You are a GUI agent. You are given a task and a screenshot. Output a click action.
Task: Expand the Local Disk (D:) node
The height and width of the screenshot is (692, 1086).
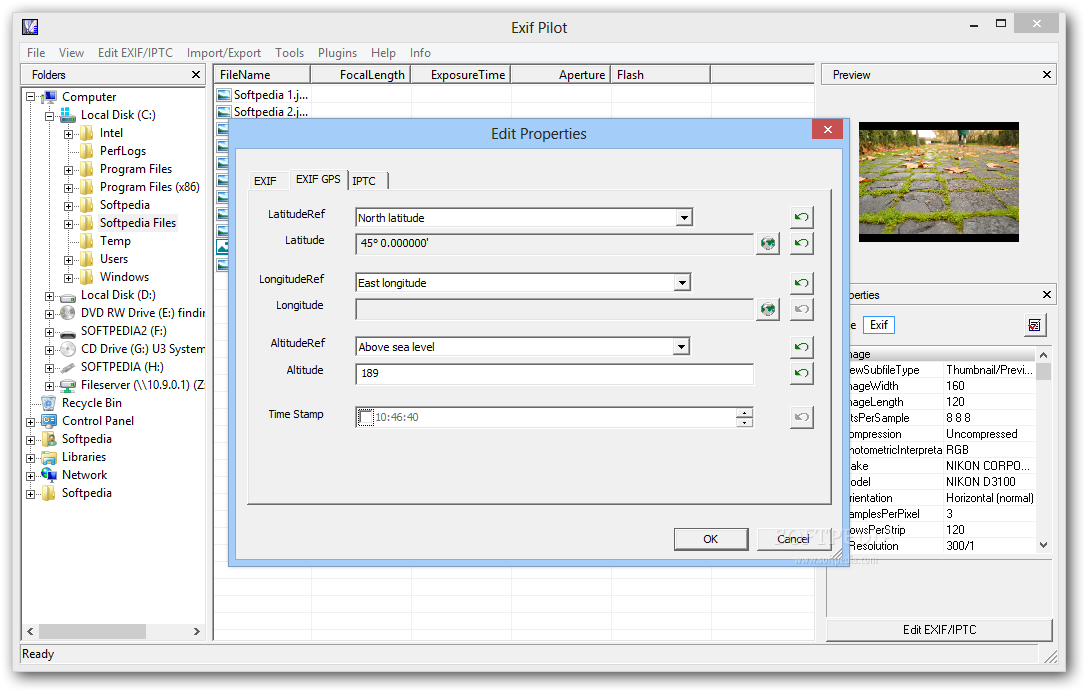tap(49, 296)
